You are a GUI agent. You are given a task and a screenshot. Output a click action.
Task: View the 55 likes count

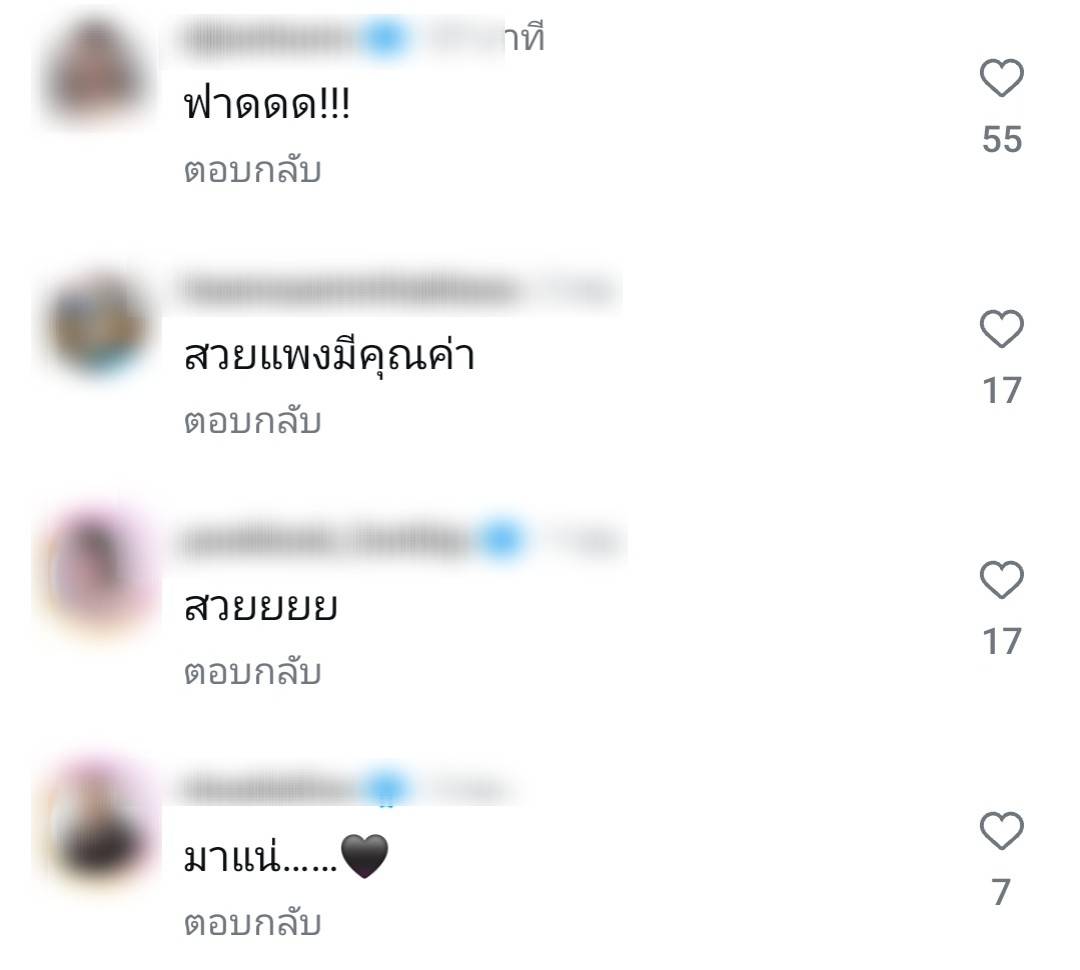pyautogui.click(x=1002, y=139)
